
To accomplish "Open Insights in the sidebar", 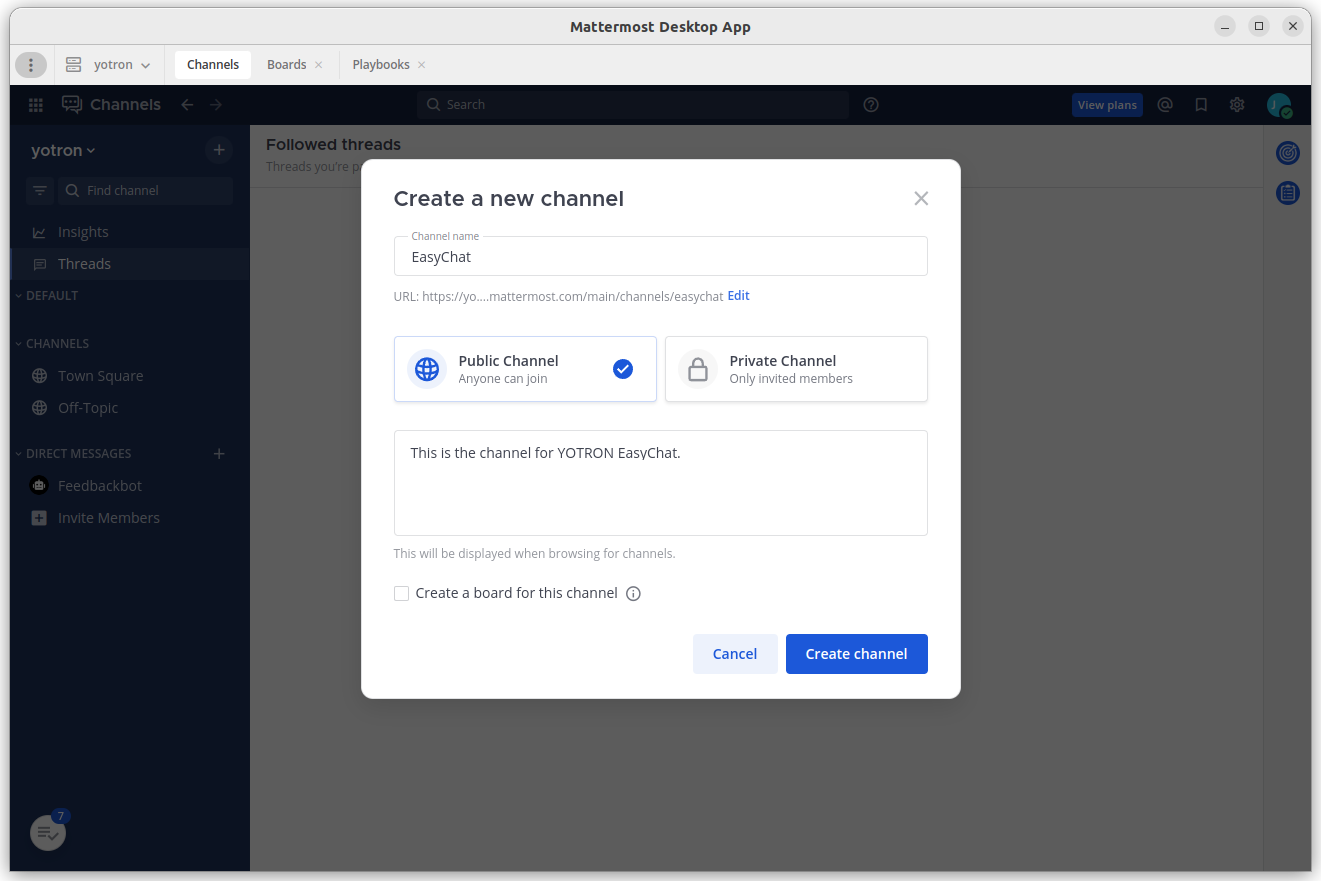I will tap(130, 232).
